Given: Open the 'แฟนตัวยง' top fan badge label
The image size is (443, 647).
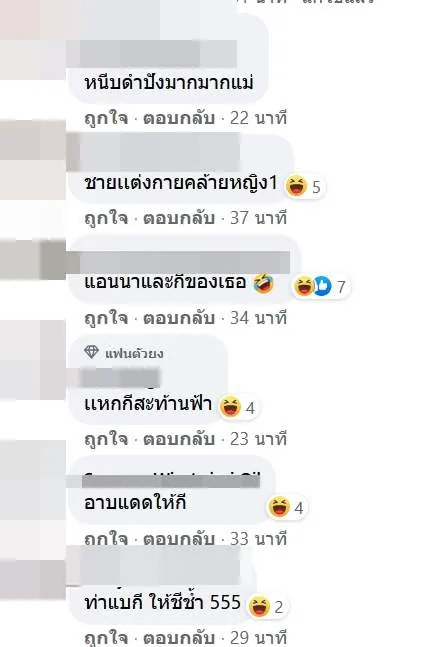Looking at the screenshot, I should pos(134,353).
